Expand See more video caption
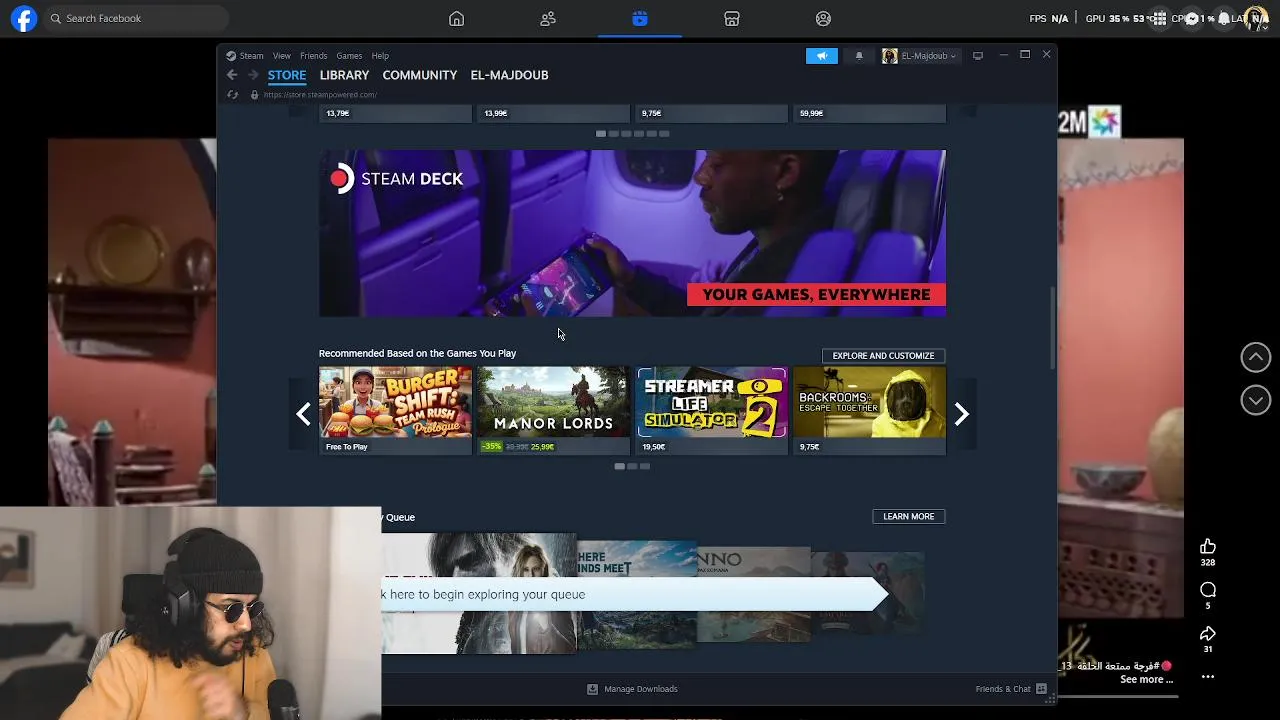This screenshot has width=1280, height=720. (1146, 679)
